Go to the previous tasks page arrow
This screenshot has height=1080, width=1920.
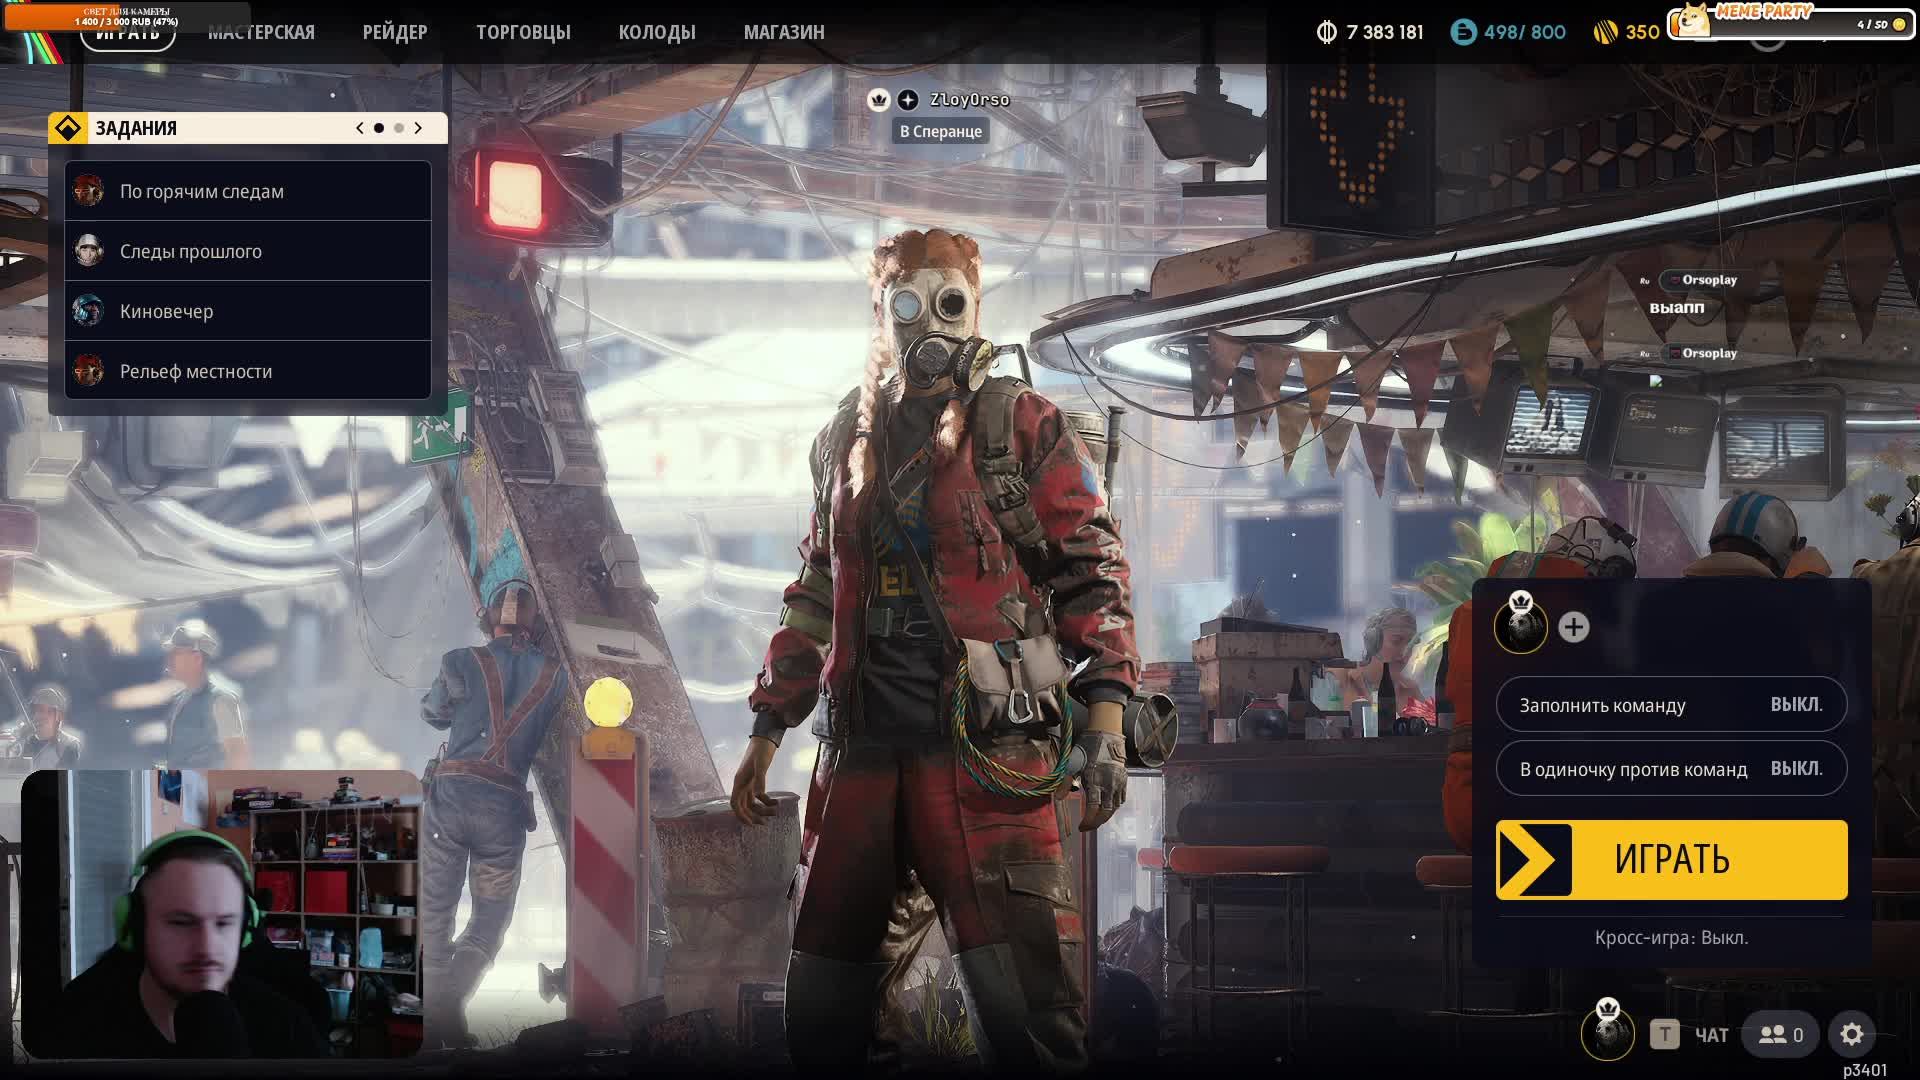[x=360, y=128]
